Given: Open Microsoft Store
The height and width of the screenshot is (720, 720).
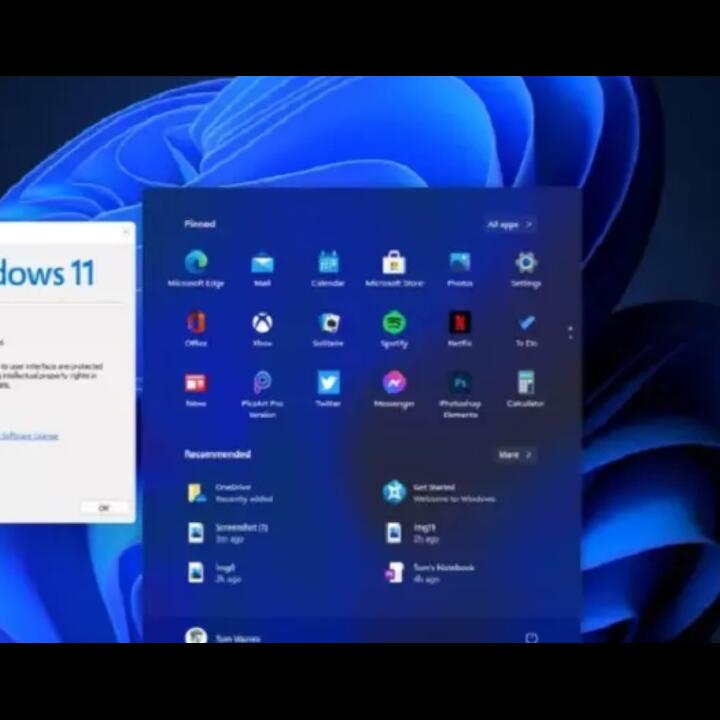Looking at the screenshot, I should 394,269.
